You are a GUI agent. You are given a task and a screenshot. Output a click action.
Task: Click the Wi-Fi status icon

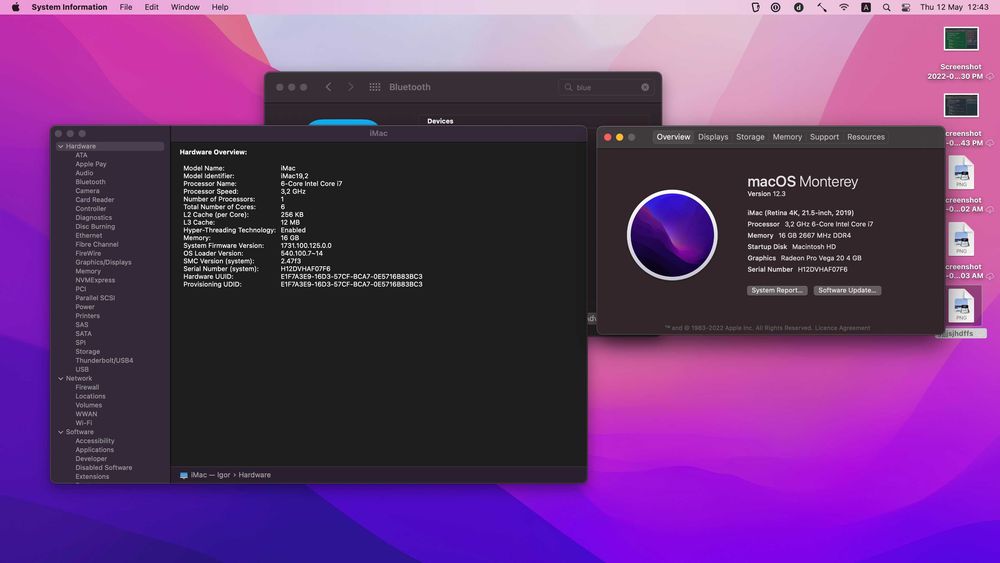click(844, 7)
